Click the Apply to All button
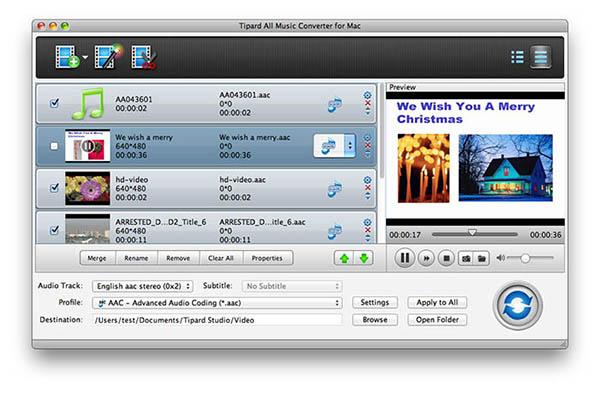The image size is (600, 393). 437,302
